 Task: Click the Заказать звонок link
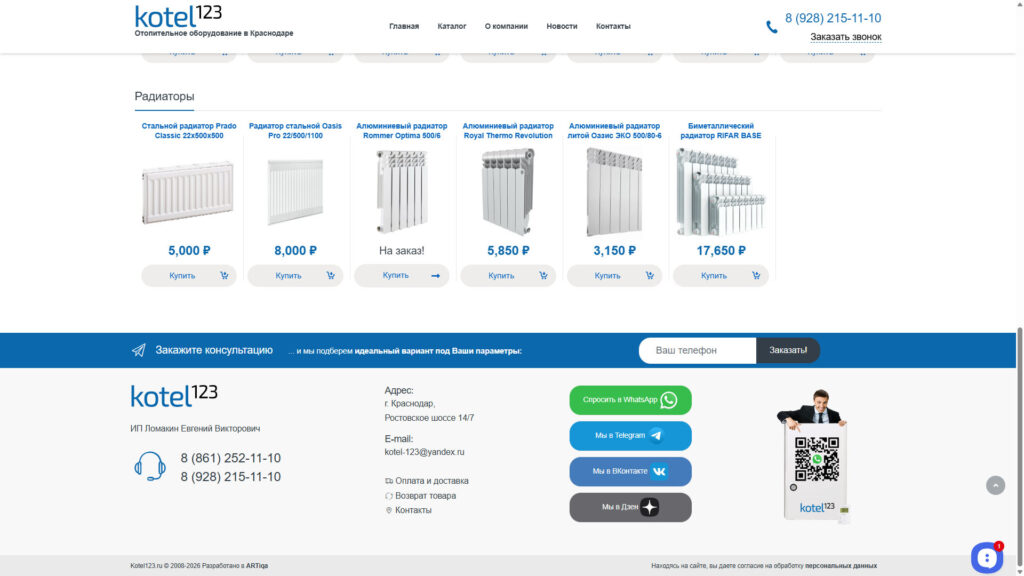[845, 37]
